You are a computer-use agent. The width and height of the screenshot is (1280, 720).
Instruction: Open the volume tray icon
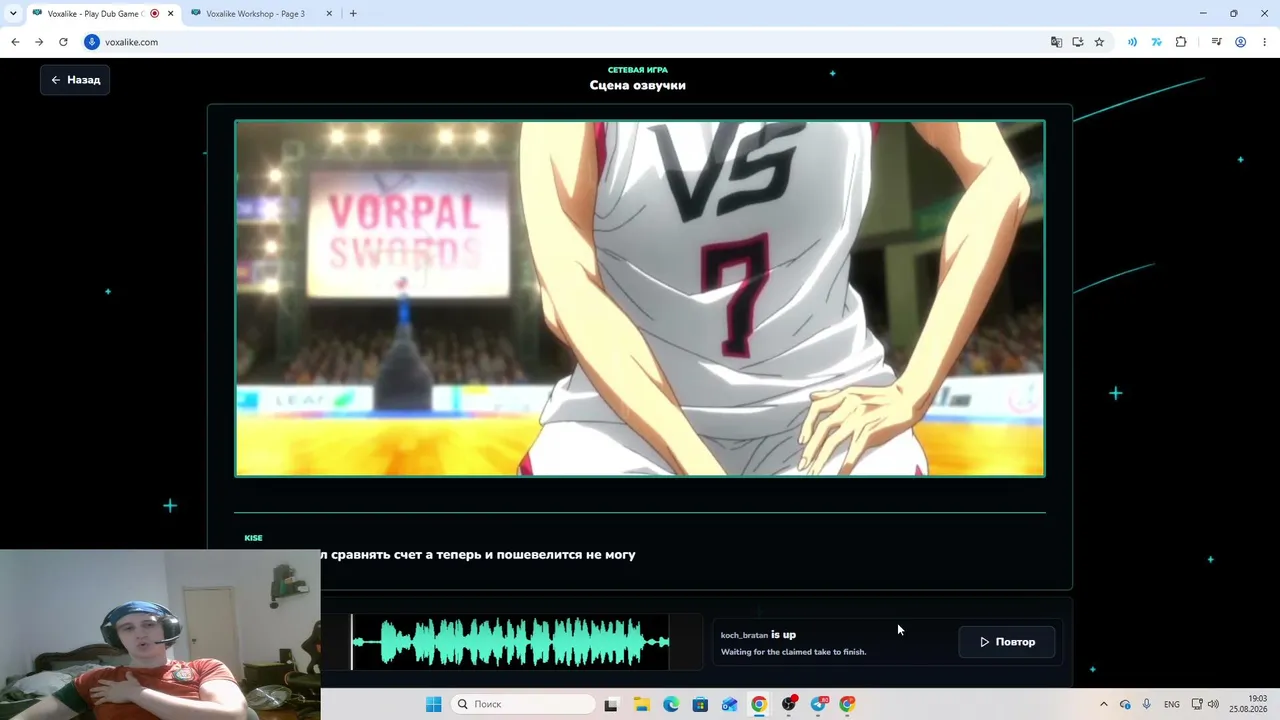pos(1213,704)
